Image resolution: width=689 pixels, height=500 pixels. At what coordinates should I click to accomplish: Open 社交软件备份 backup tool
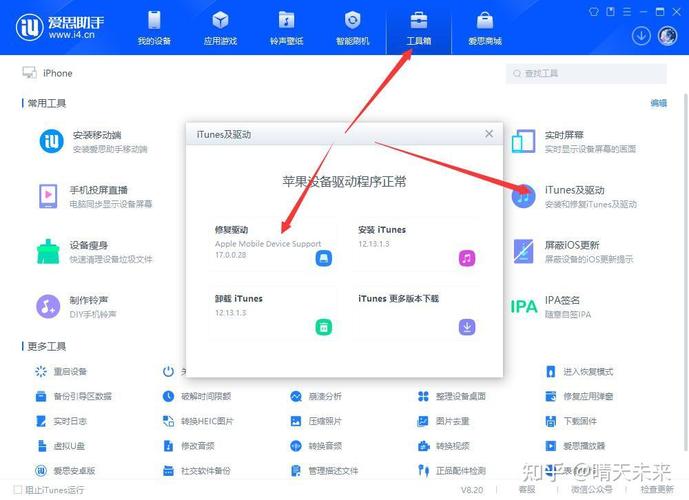[196, 471]
